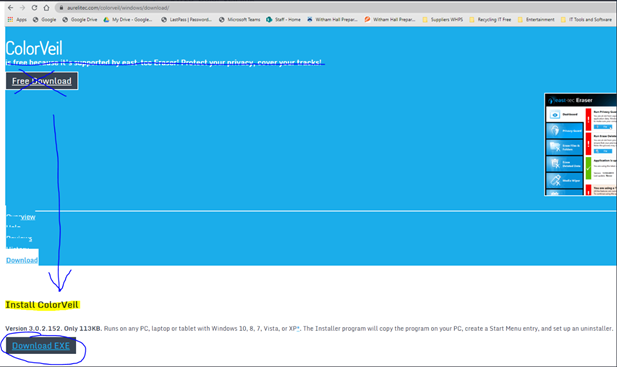
Task: Open the east-tec Eraser screenshot thumbnail
Action: click(580, 144)
